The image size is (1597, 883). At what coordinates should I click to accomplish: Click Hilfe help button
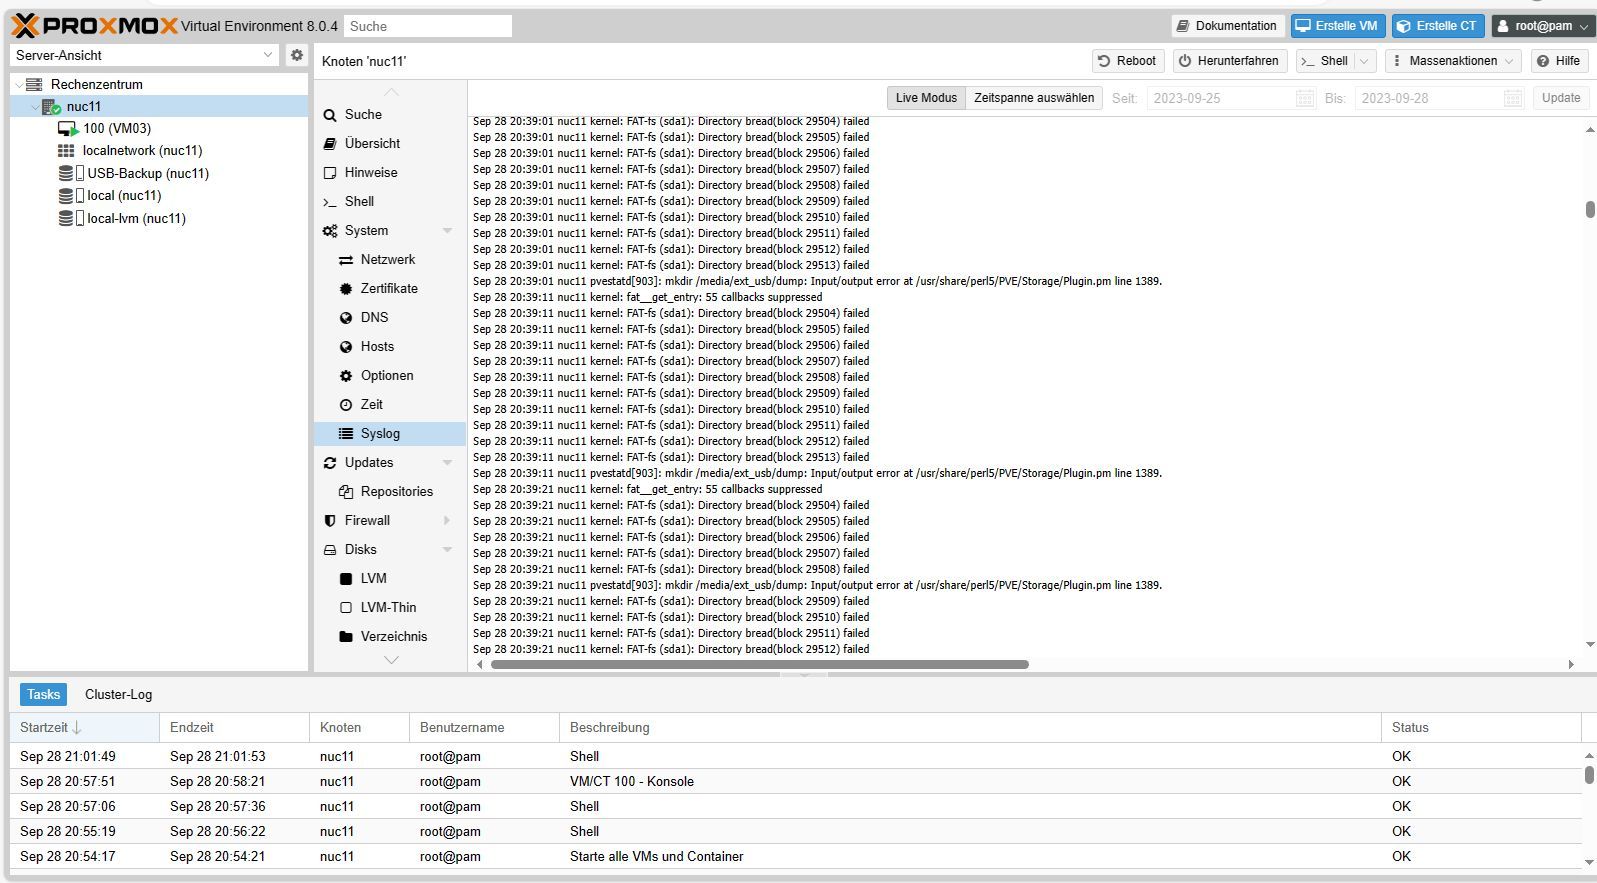coord(1559,61)
